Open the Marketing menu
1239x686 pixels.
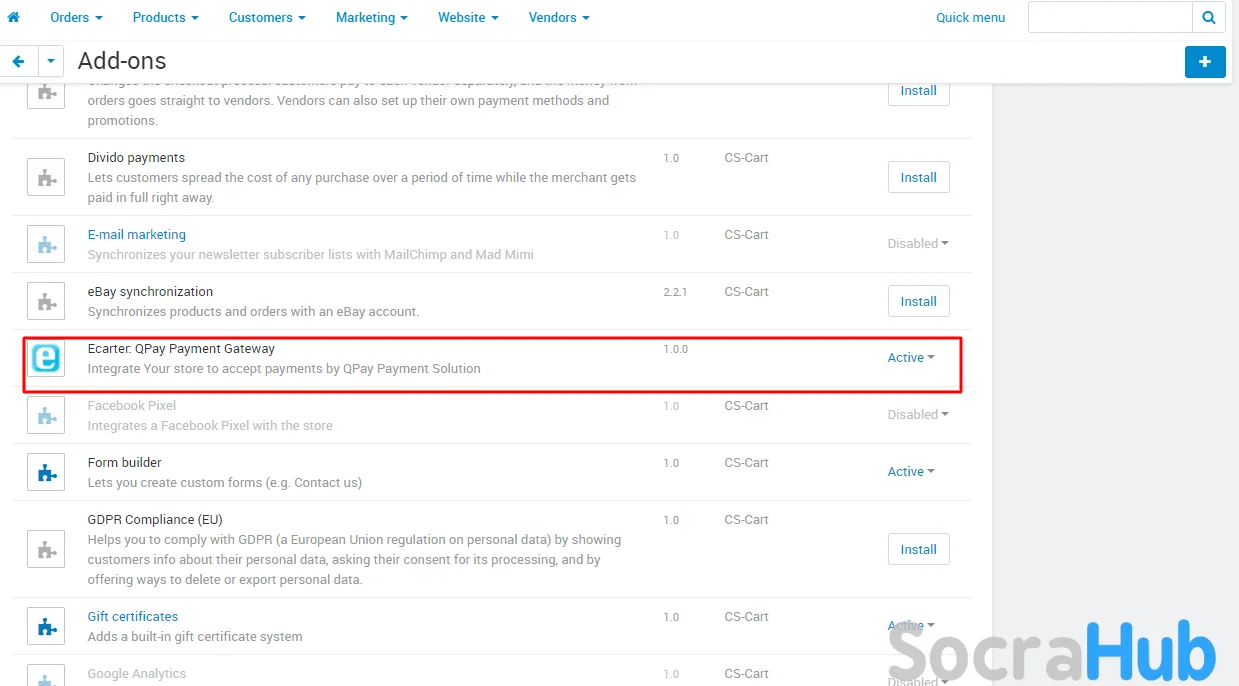[x=371, y=17]
